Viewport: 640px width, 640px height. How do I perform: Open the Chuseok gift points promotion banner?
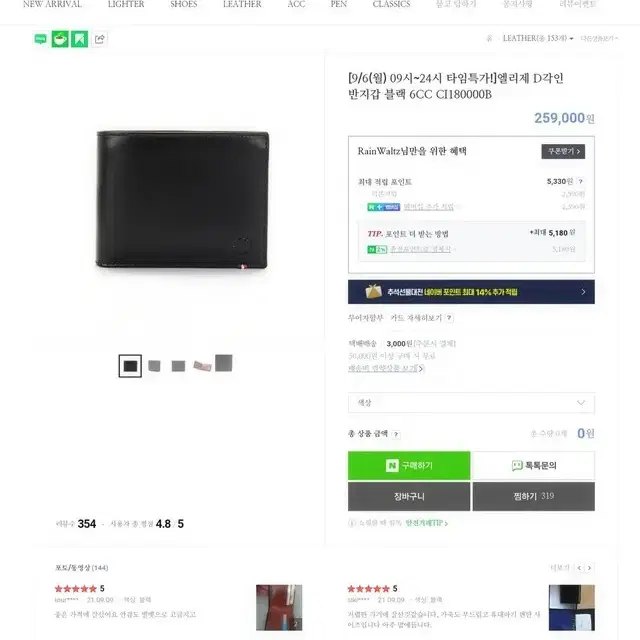click(x=471, y=292)
